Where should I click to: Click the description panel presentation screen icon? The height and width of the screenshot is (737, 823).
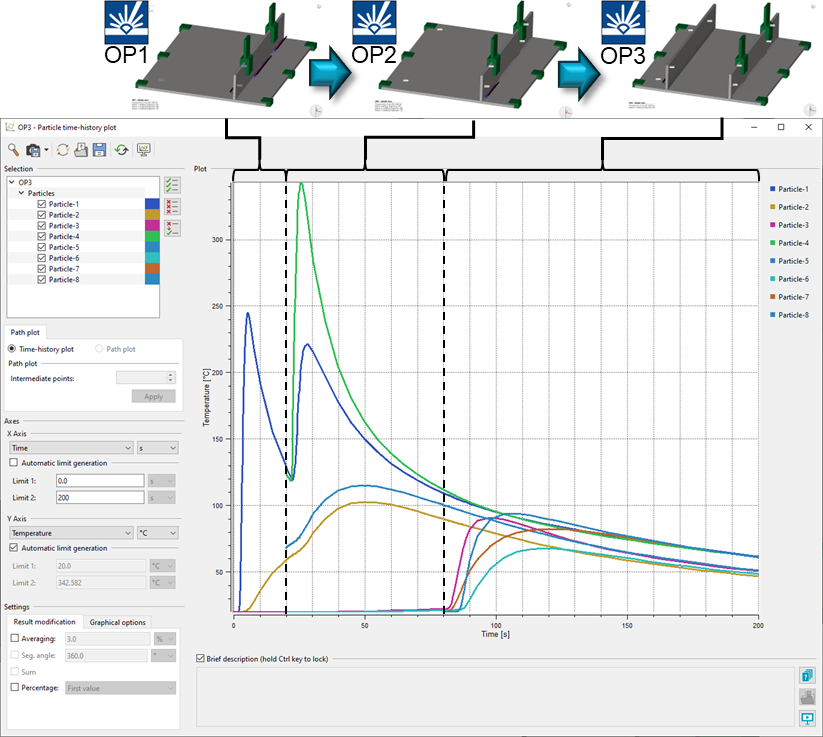(x=807, y=718)
